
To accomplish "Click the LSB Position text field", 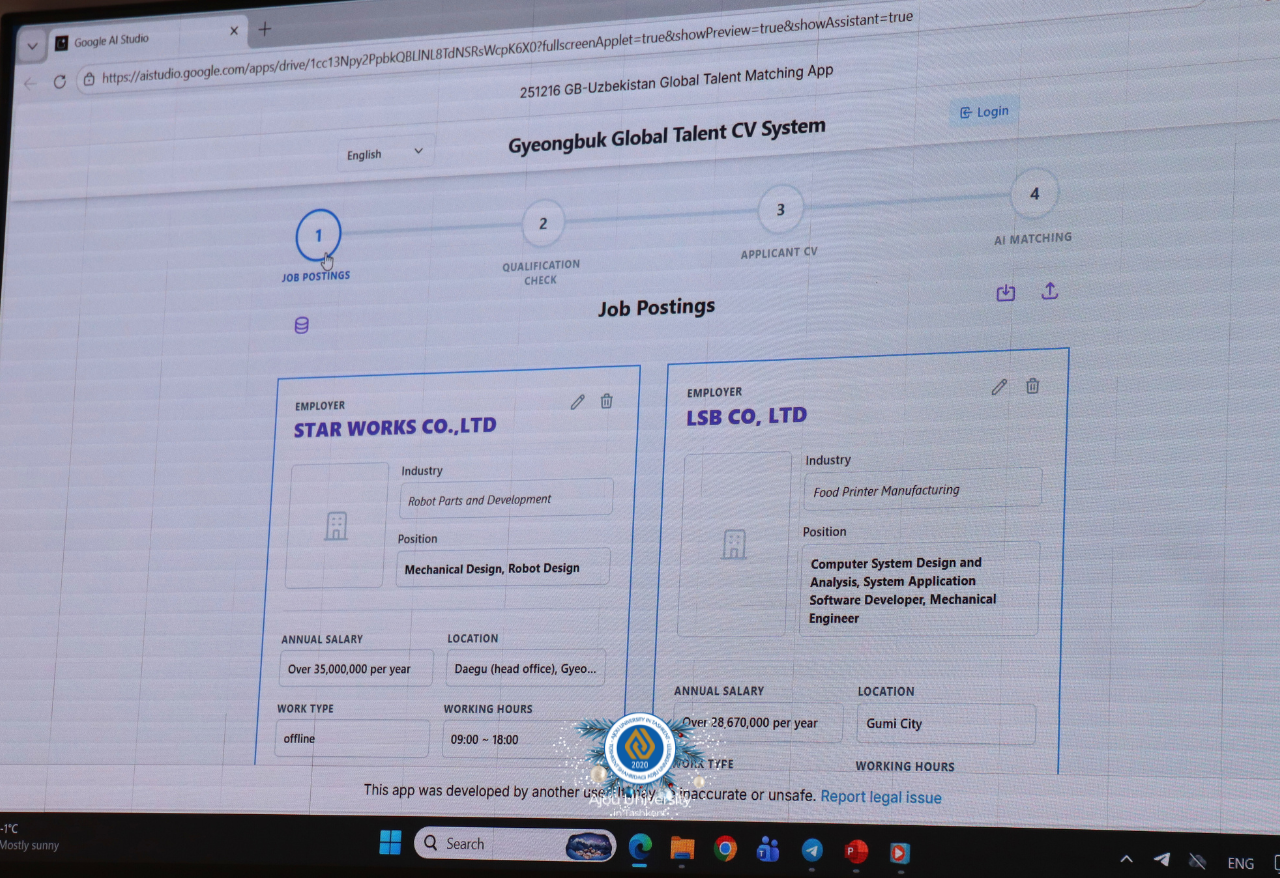I will coord(919,590).
